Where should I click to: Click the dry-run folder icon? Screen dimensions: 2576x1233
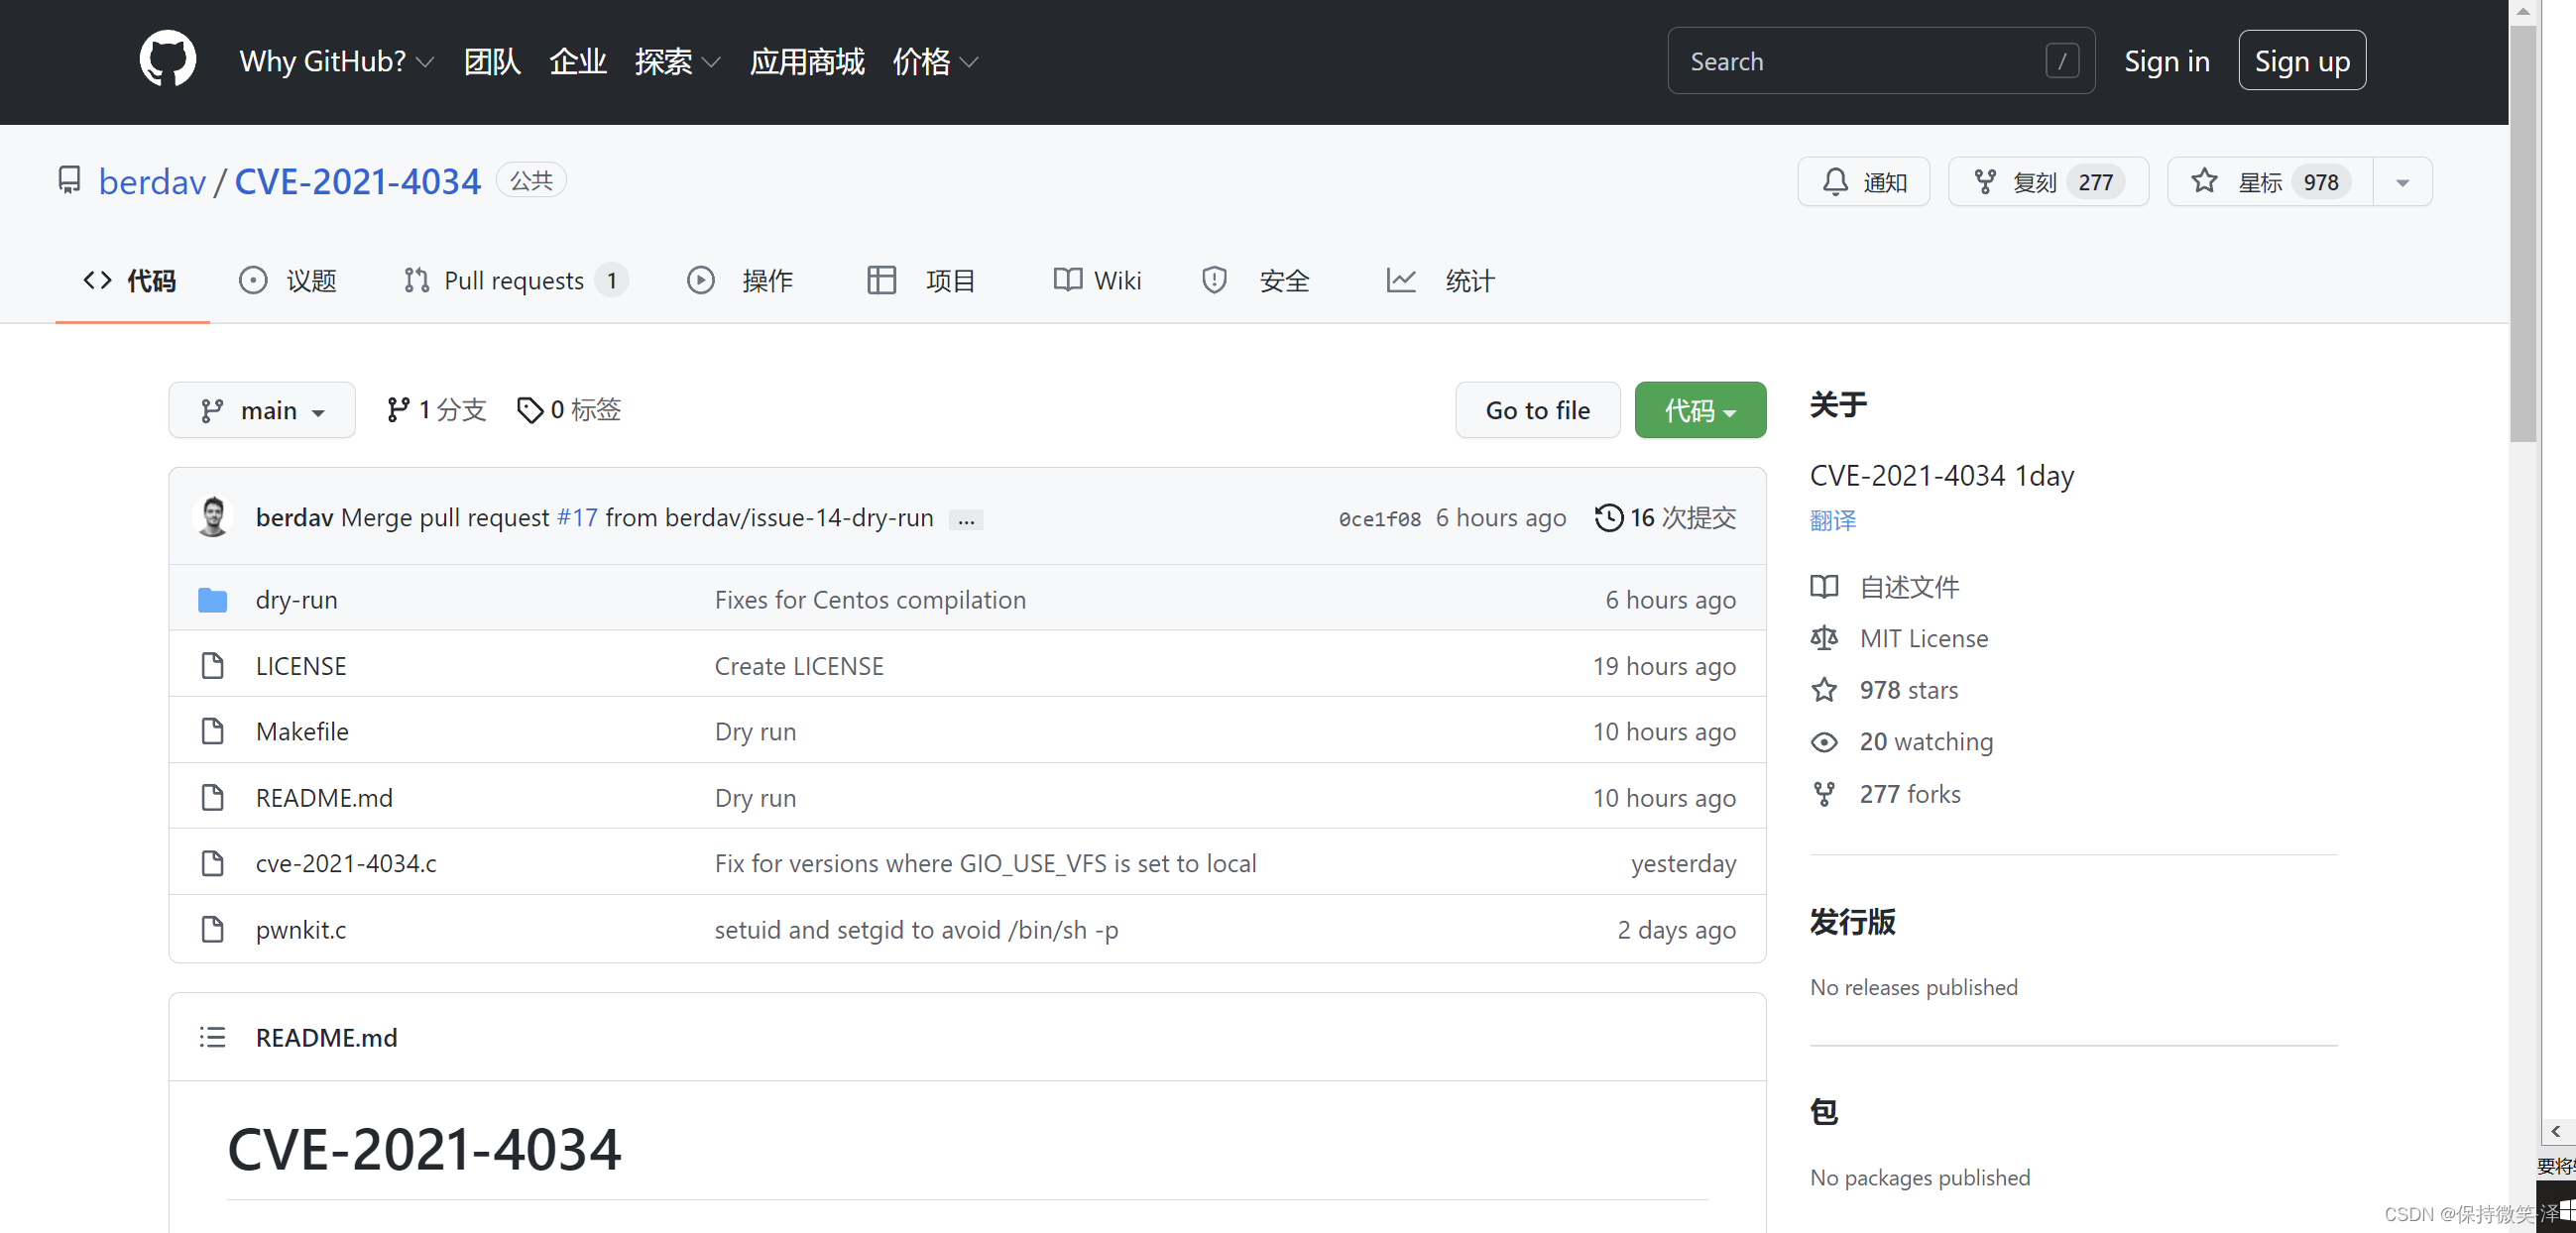pos(212,599)
